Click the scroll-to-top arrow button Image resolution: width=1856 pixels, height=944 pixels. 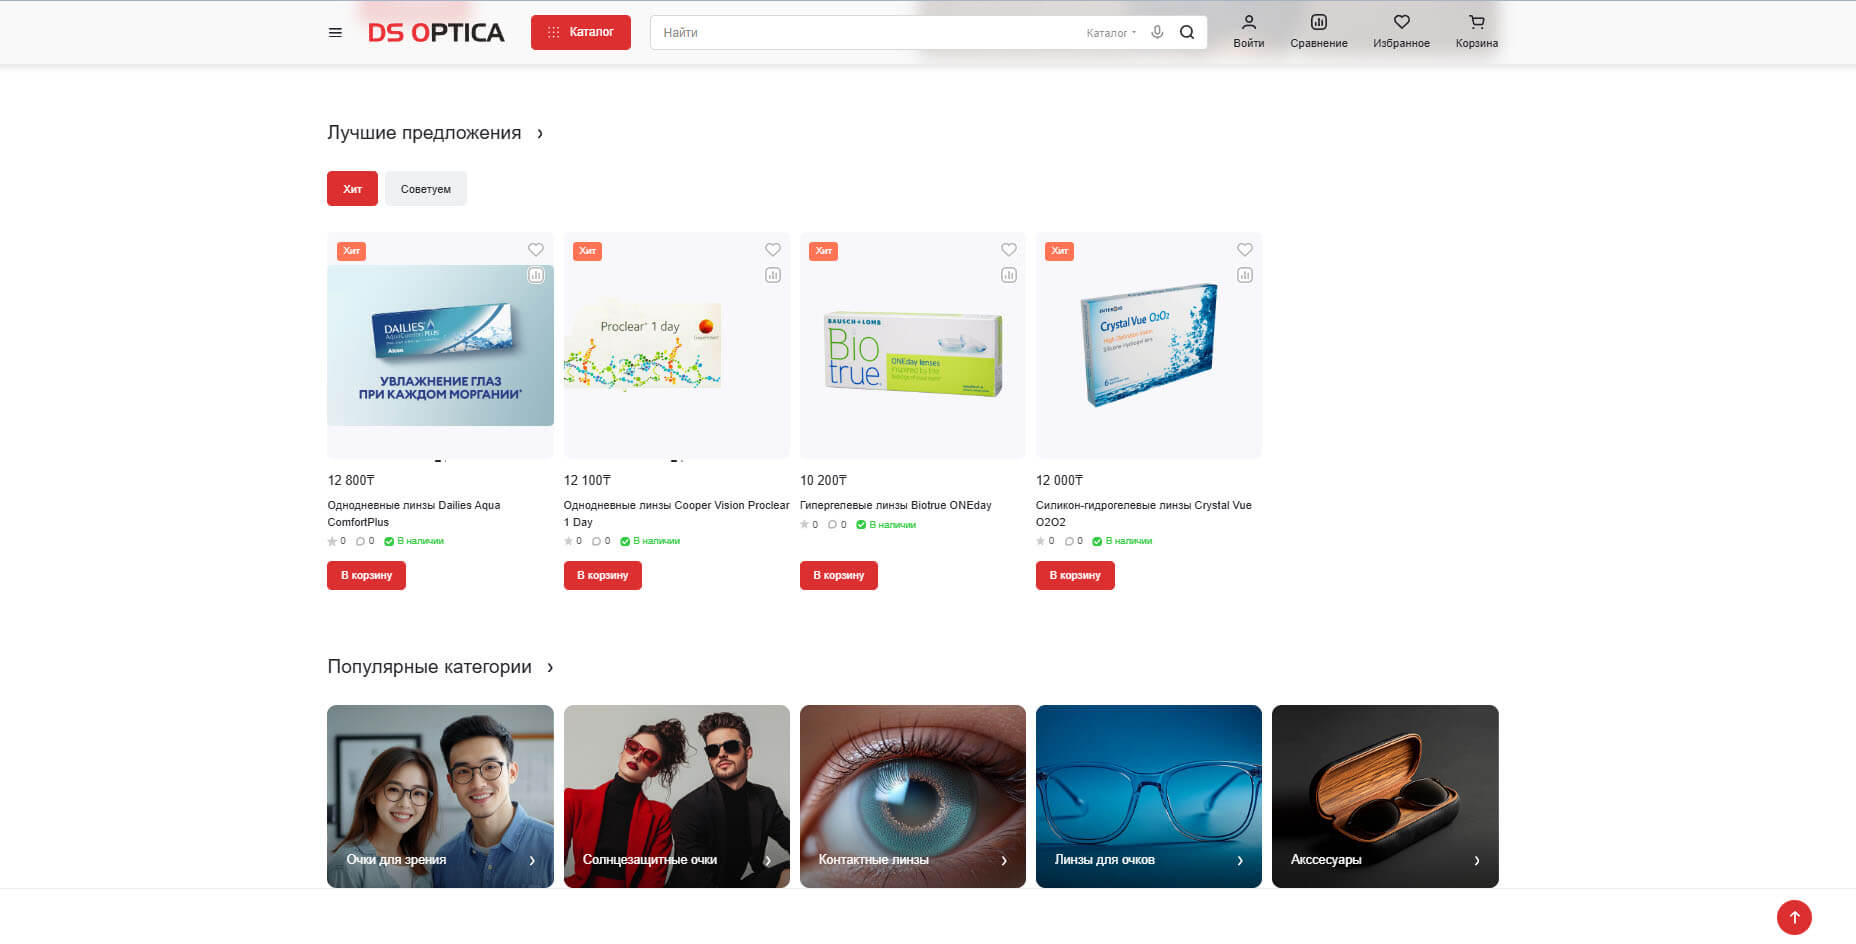click(x=1794, y=917)
